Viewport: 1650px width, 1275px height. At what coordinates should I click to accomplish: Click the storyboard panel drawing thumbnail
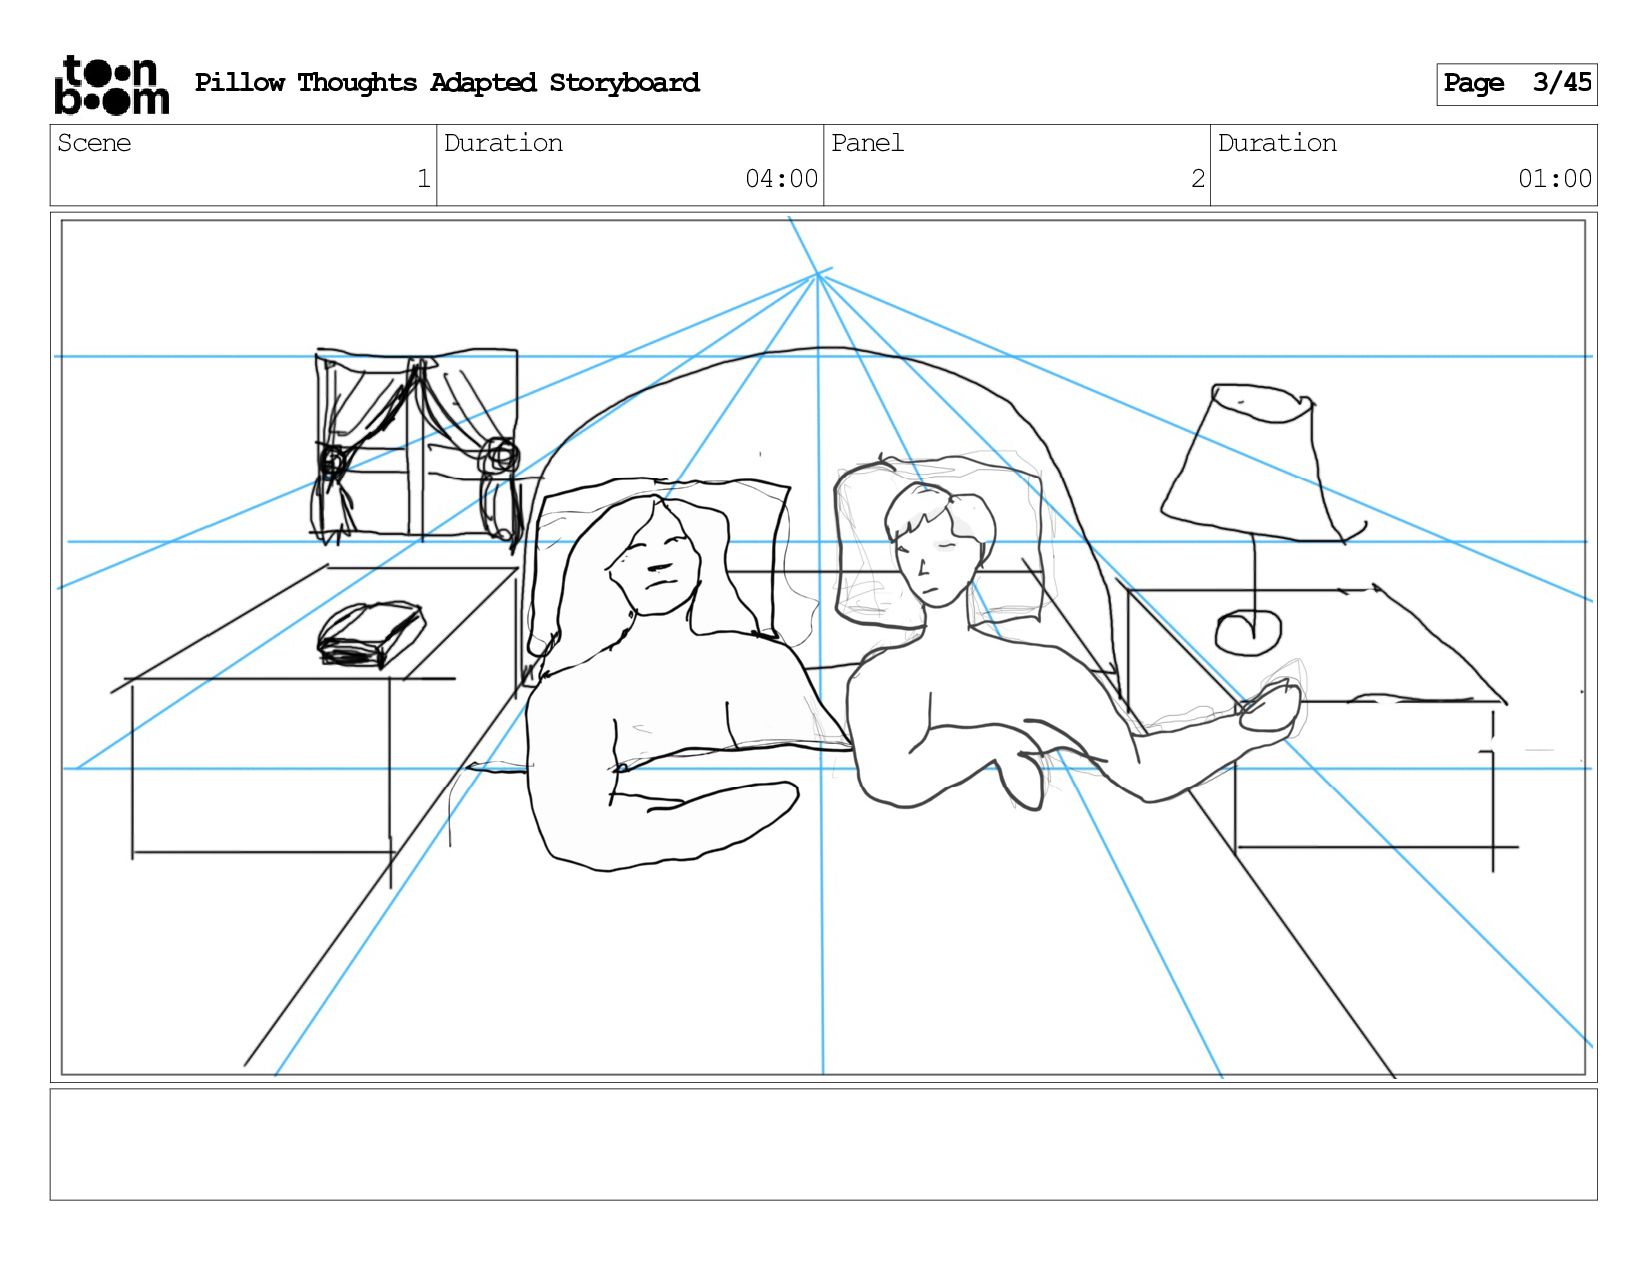[x=823, y=648]
